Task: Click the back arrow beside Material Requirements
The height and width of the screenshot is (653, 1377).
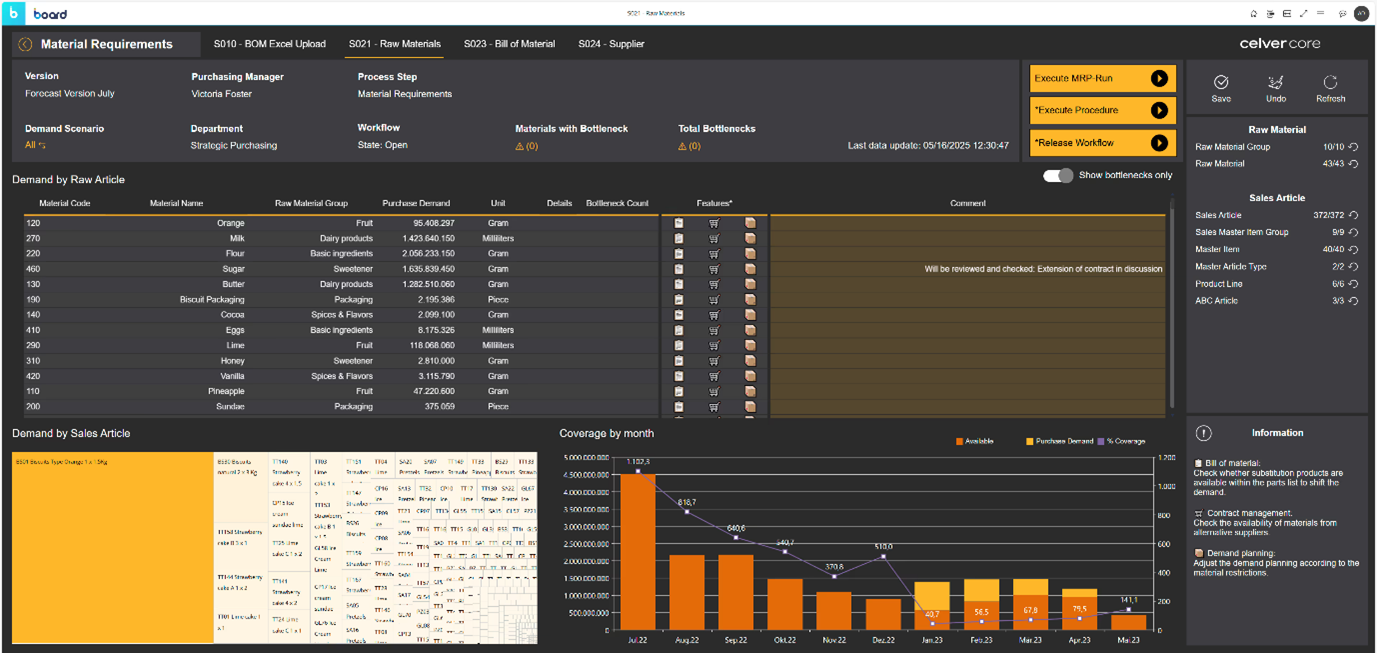Action: 25,44
